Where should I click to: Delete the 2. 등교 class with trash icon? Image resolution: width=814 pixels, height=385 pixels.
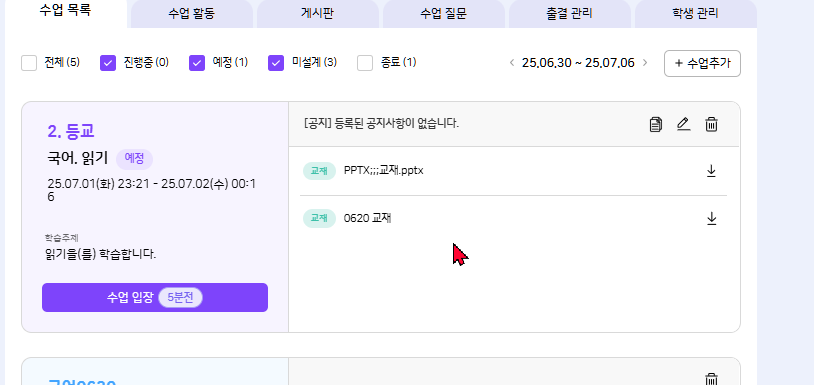click(711, 125)
